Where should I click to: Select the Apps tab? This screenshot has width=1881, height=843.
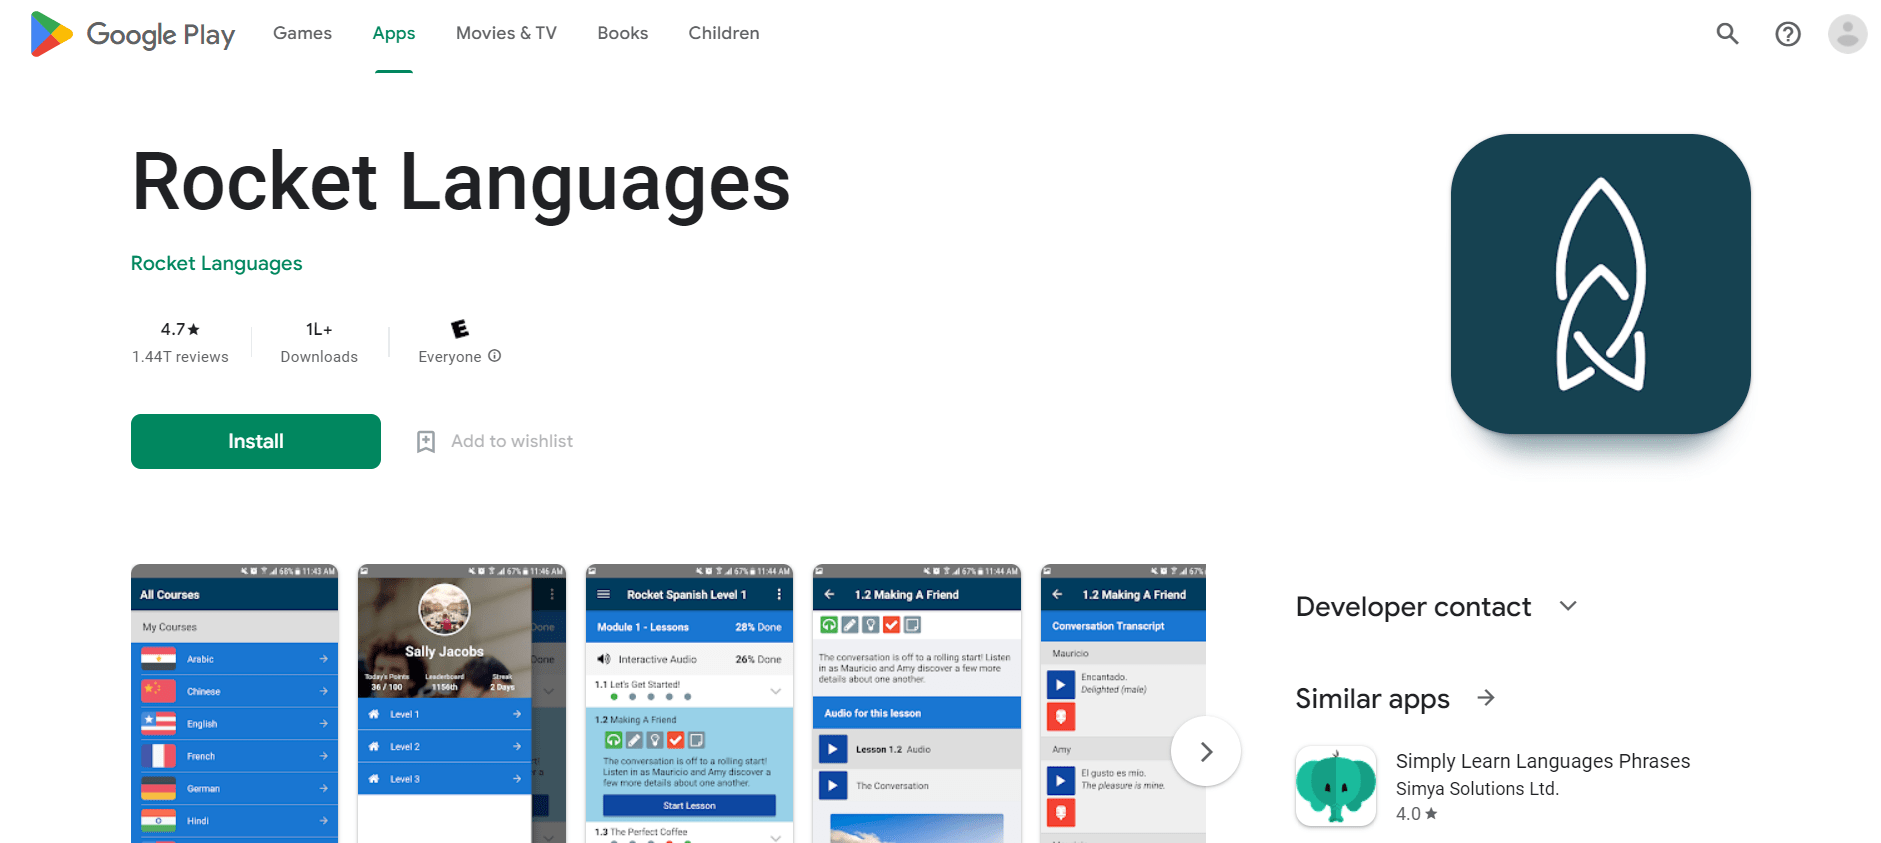click(x=394, y=33)
